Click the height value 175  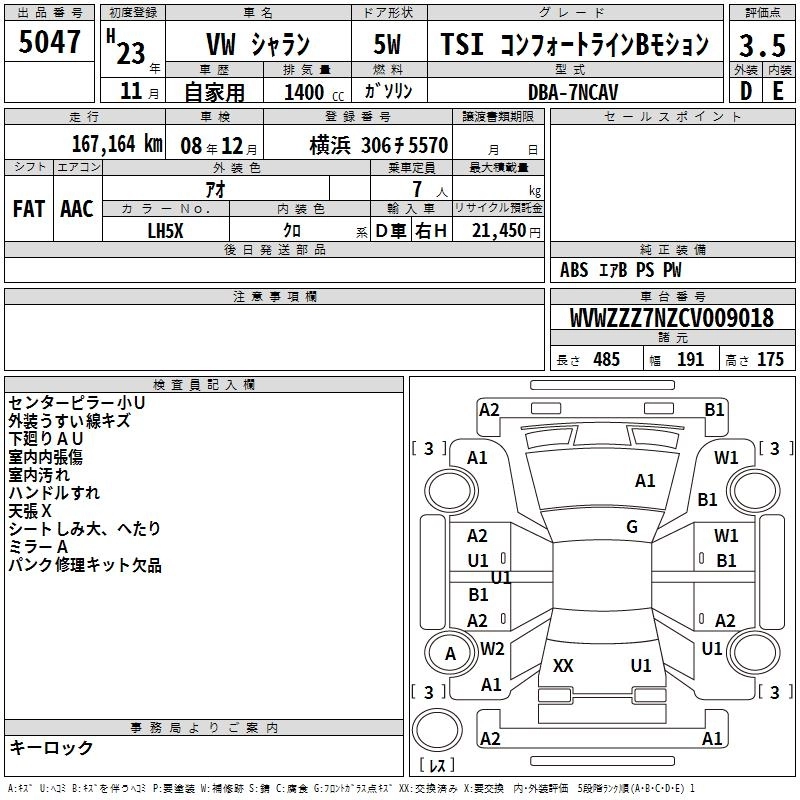coord(770,359)
